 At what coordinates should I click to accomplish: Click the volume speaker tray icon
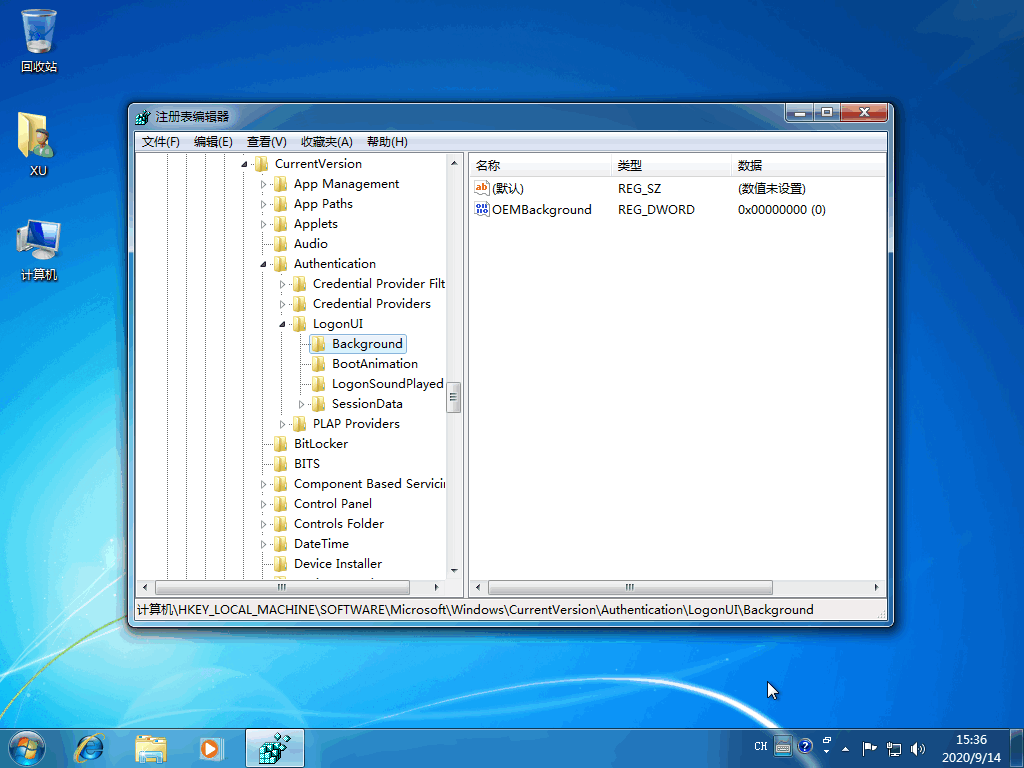coord(918,748)
